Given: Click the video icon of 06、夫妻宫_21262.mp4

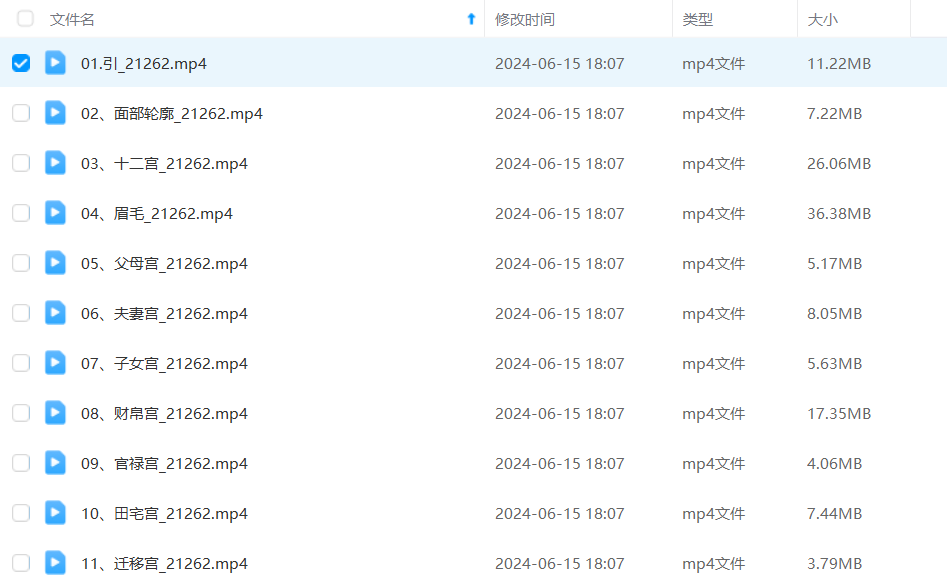Looking at the screenshot, I should (x=55, y=312).
